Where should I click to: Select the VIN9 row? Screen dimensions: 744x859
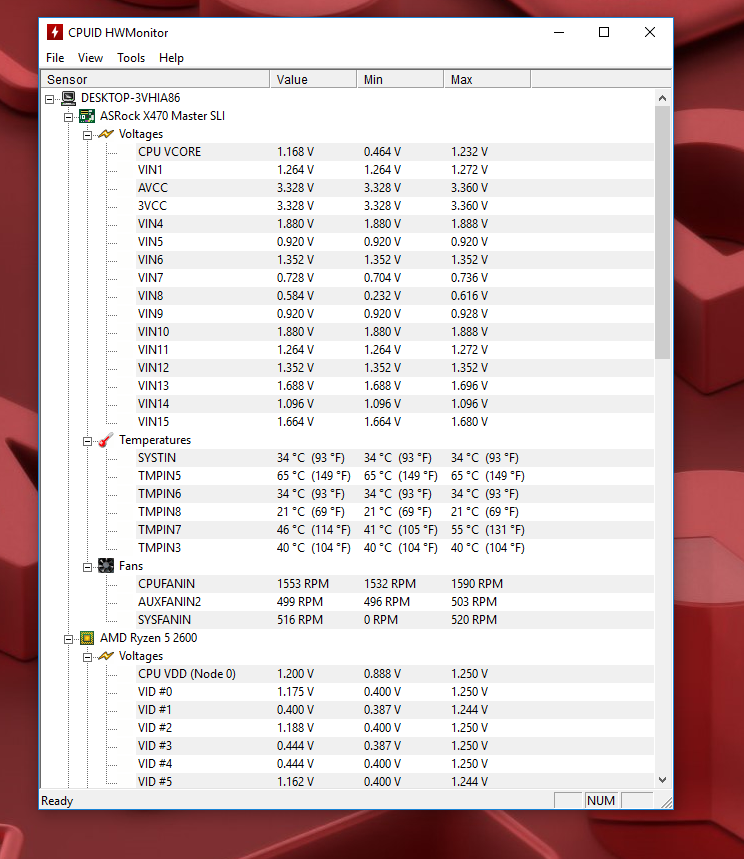[395, 314]
